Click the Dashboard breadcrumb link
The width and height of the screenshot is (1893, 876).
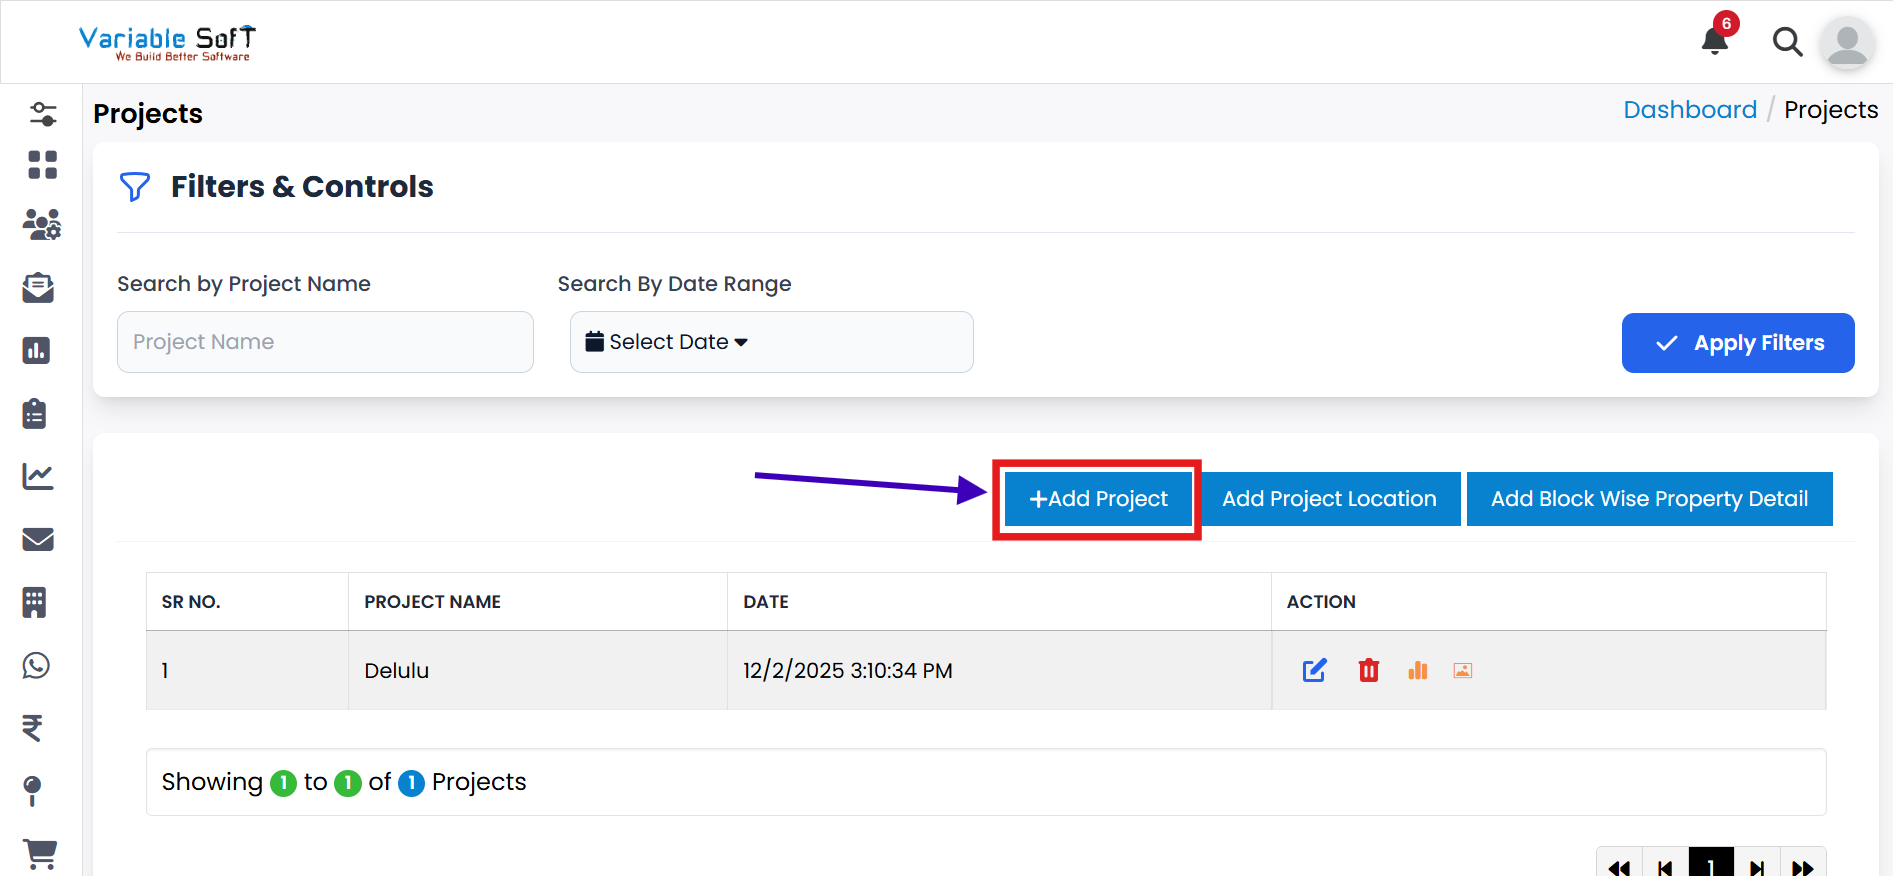point(1689,110)
